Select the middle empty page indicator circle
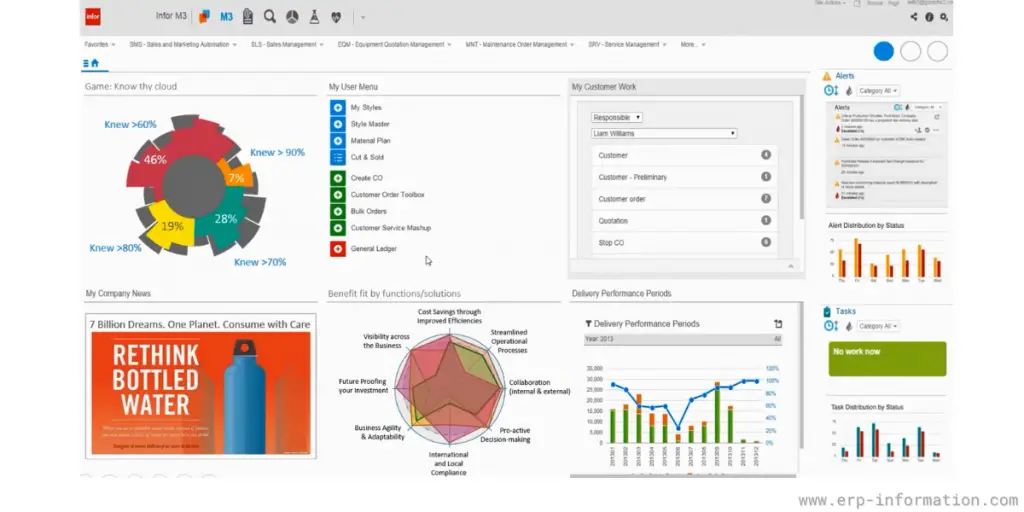 point(910,52)
